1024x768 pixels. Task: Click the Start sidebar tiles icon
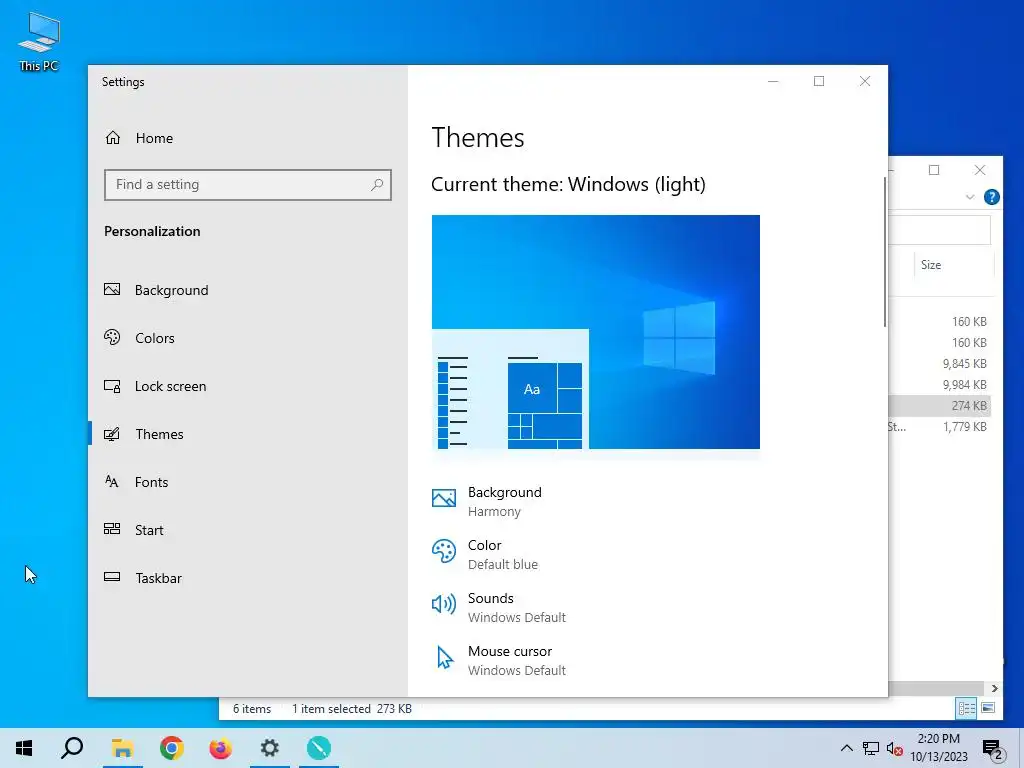click(112, 529)
